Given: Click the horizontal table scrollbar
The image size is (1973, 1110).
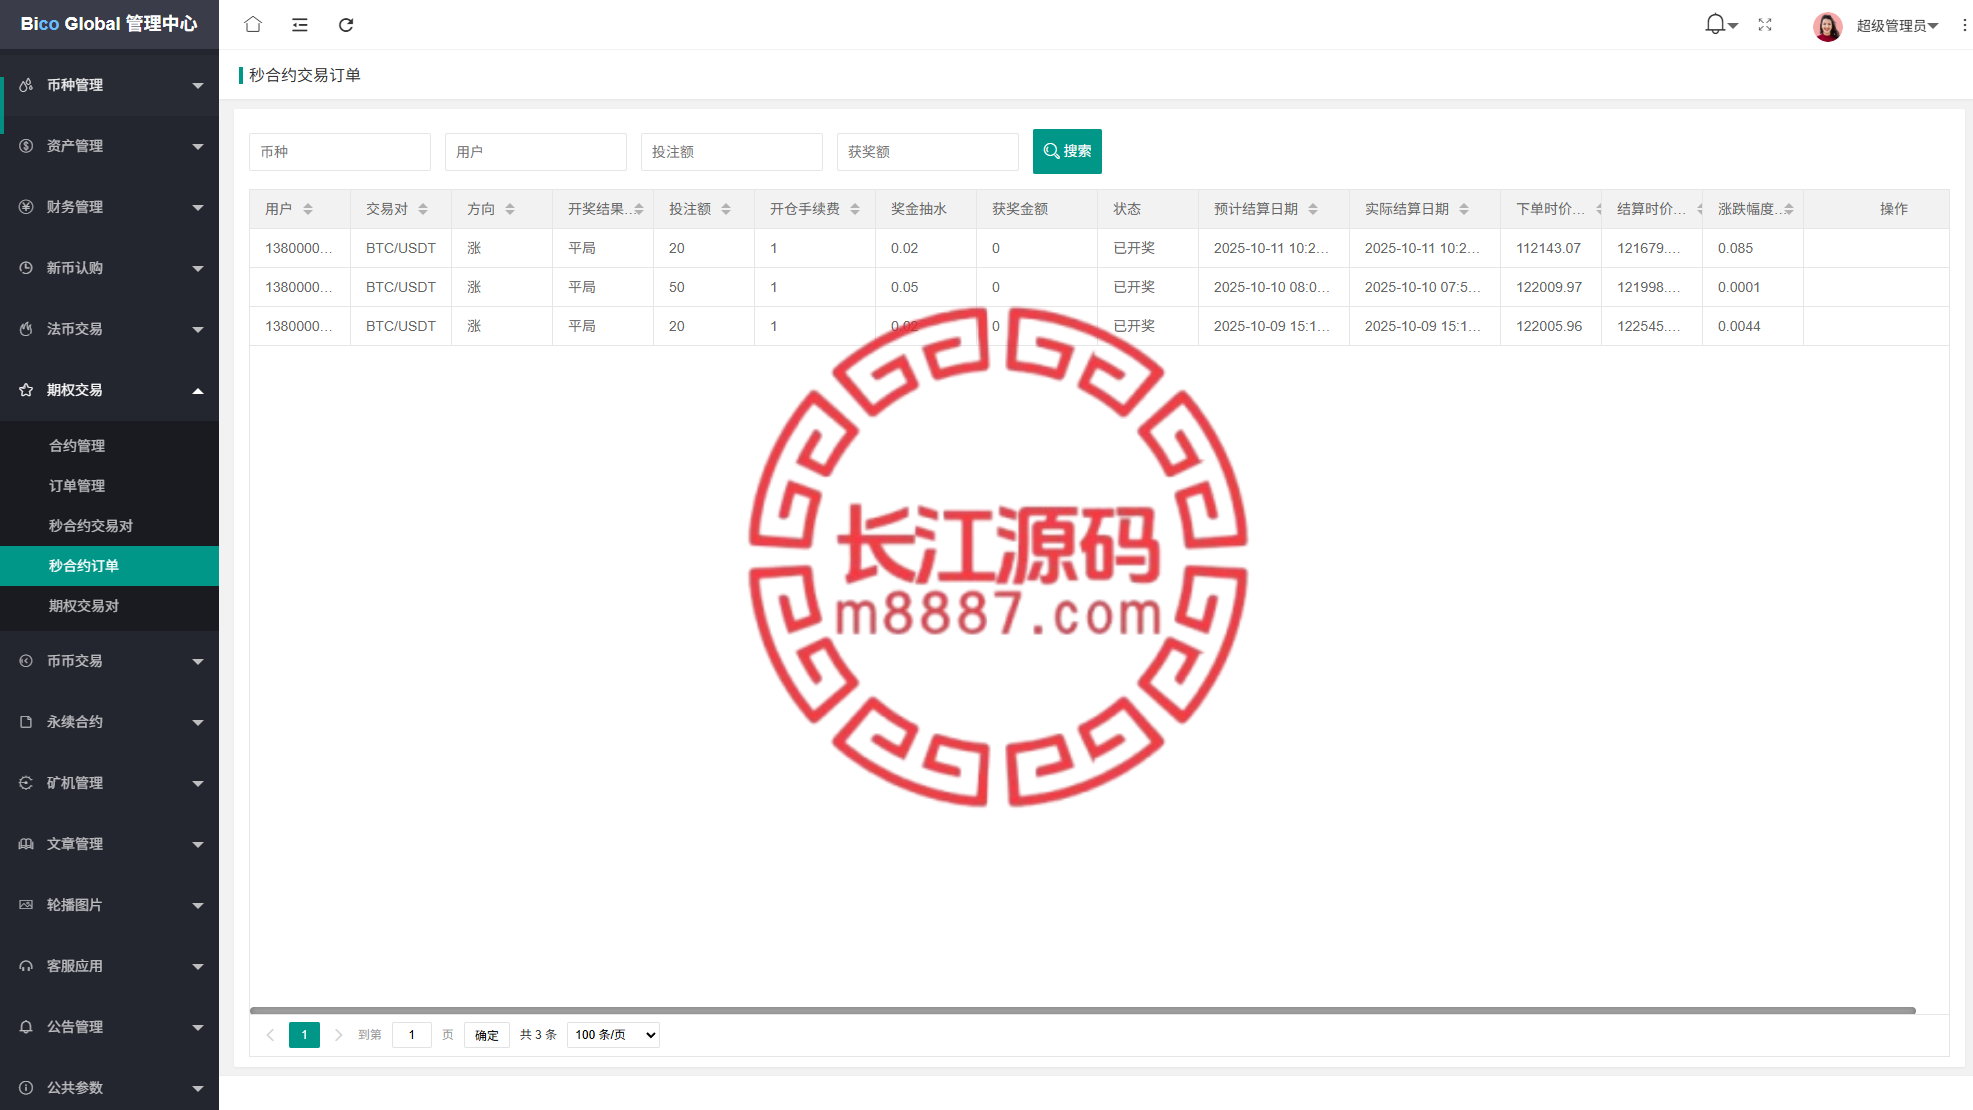Looking at the screenshot, I should click(1083, 1011).
